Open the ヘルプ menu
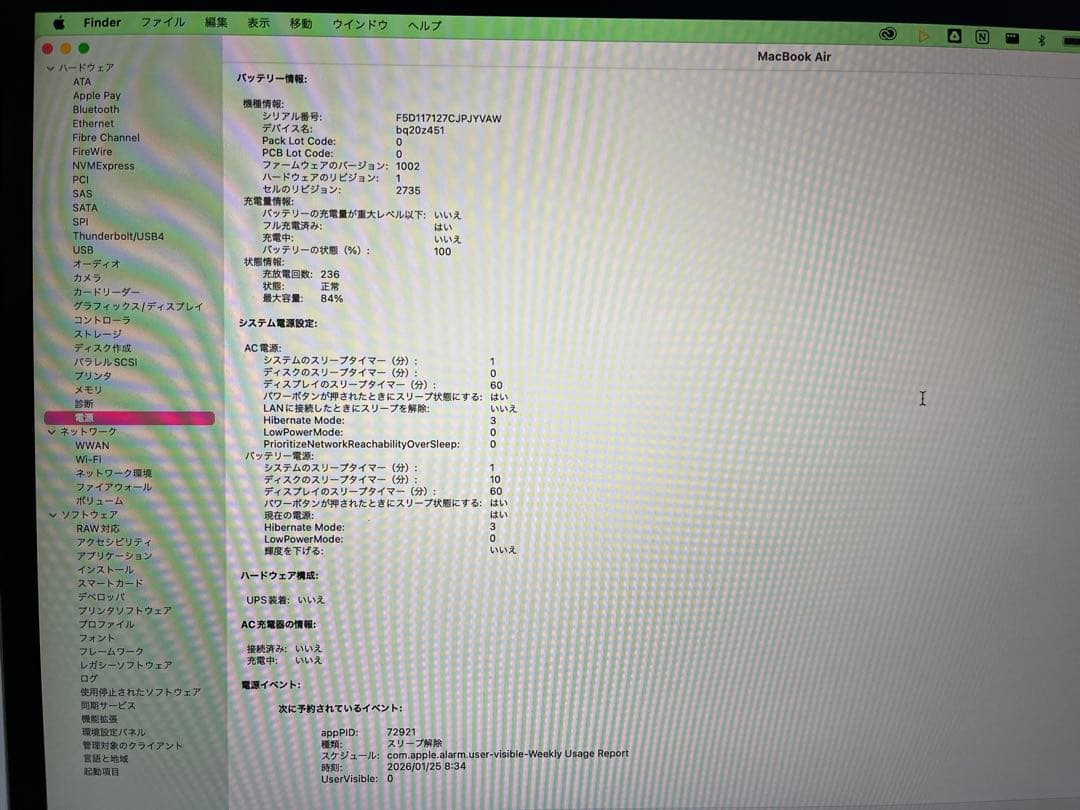Image resolution: width=1080 pixels, height=810 pixels. (x=424, y=25)
